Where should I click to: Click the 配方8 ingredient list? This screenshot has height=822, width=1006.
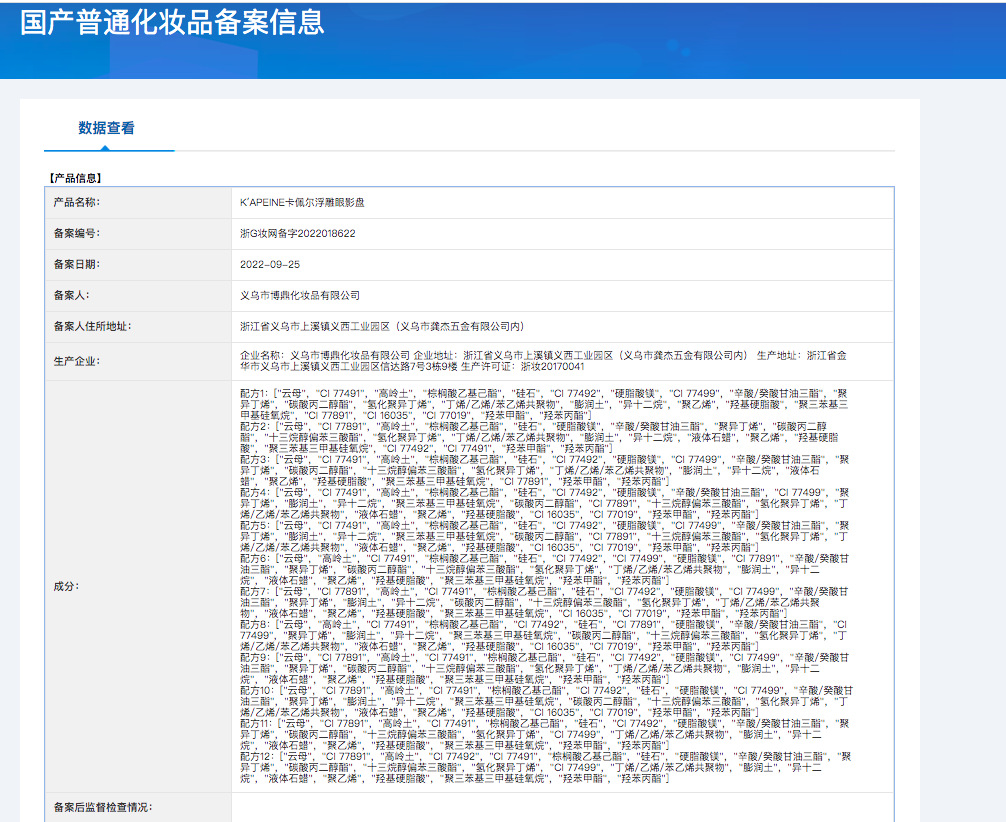[x=545, y=635]
